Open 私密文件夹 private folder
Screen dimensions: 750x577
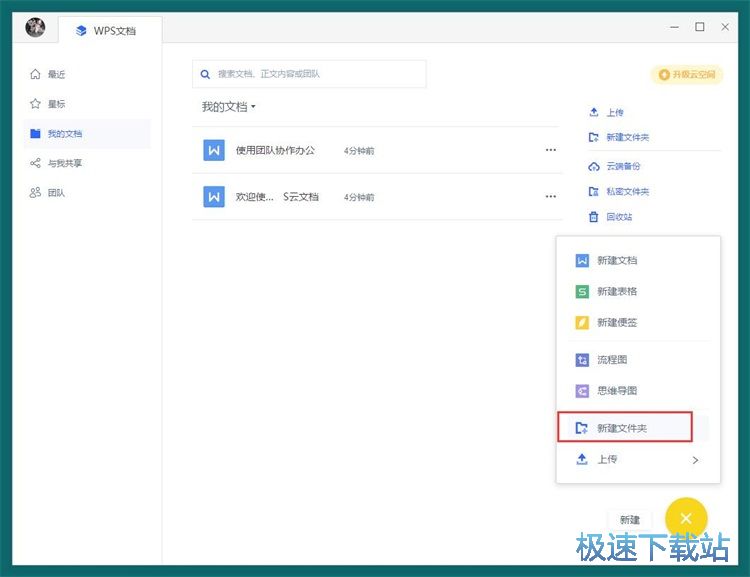(x=618, y=191)
